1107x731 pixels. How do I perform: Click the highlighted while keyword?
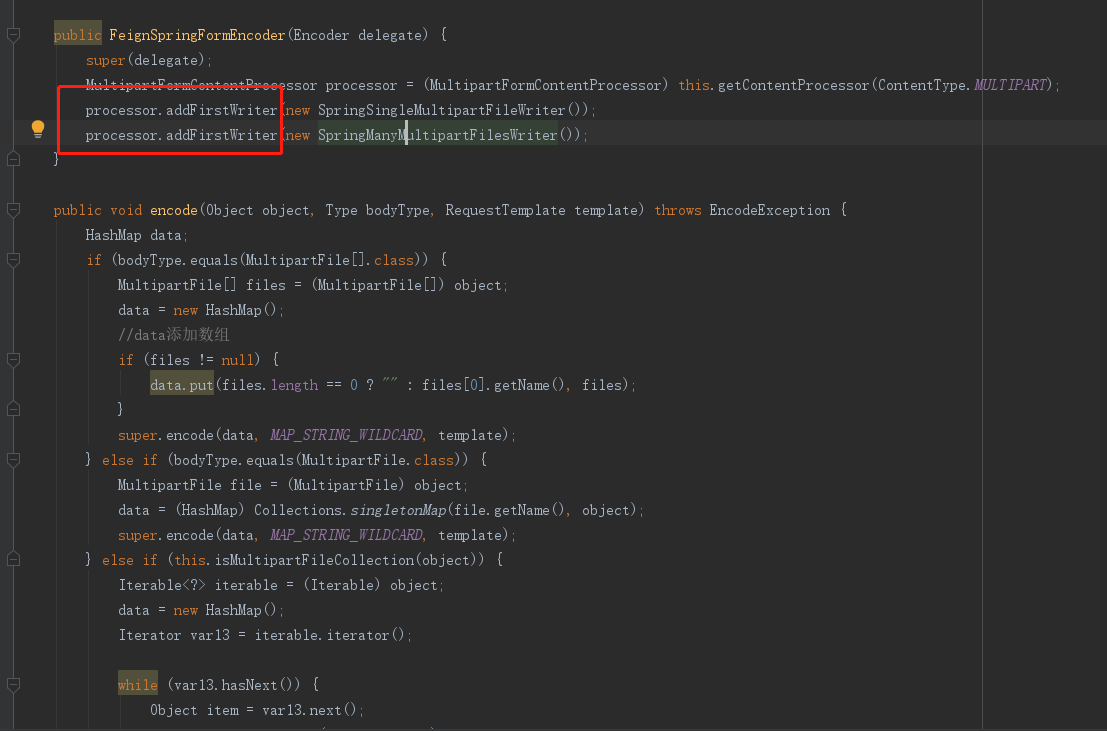(137, 684)
